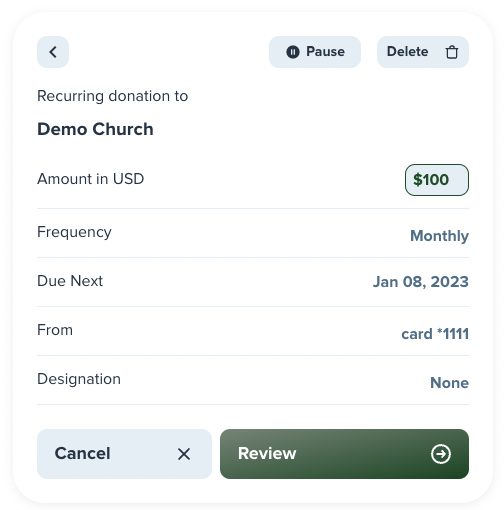Edit the $100 amount field

437,180
